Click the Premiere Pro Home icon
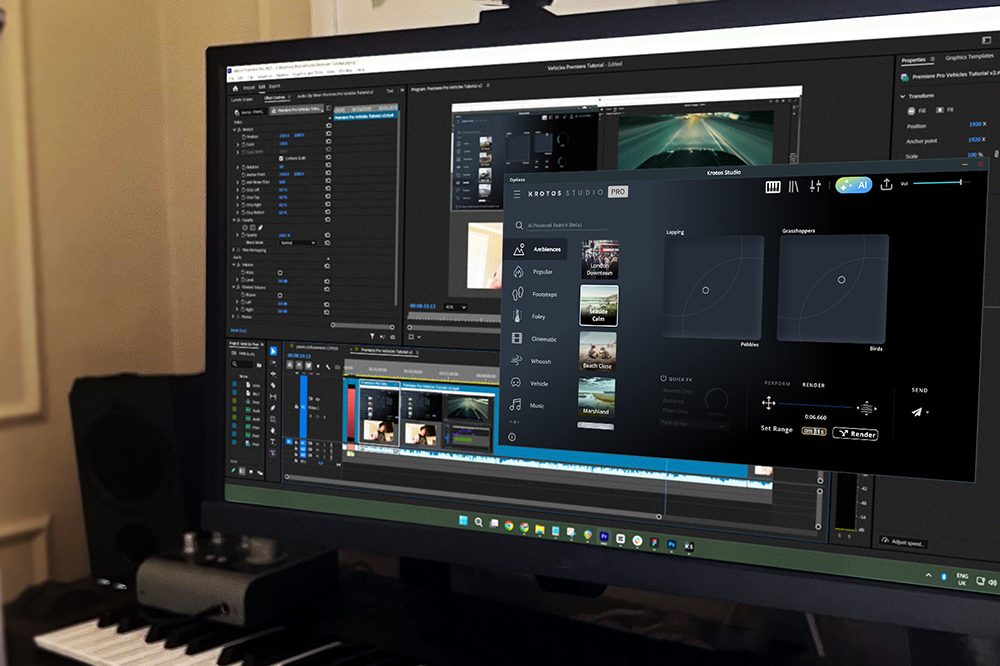 [x=235, y=88]
